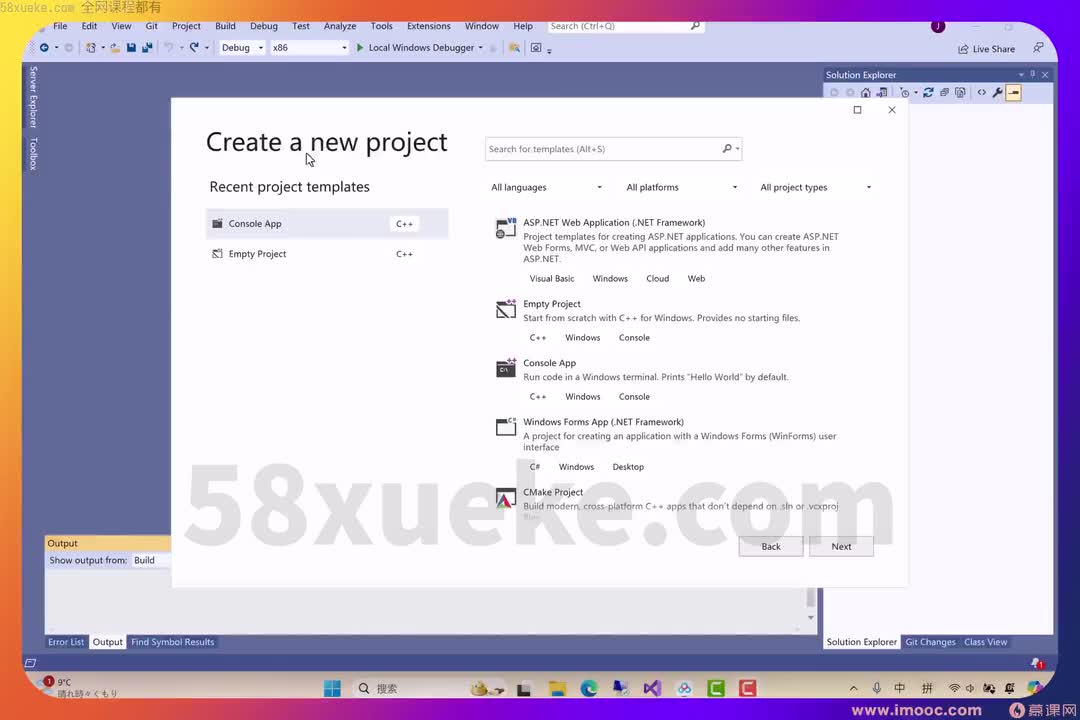This screenshot has width=1080, height=720.
Task: Open Visual Studio from the taskbar
Action: click(x=652, y=688)
